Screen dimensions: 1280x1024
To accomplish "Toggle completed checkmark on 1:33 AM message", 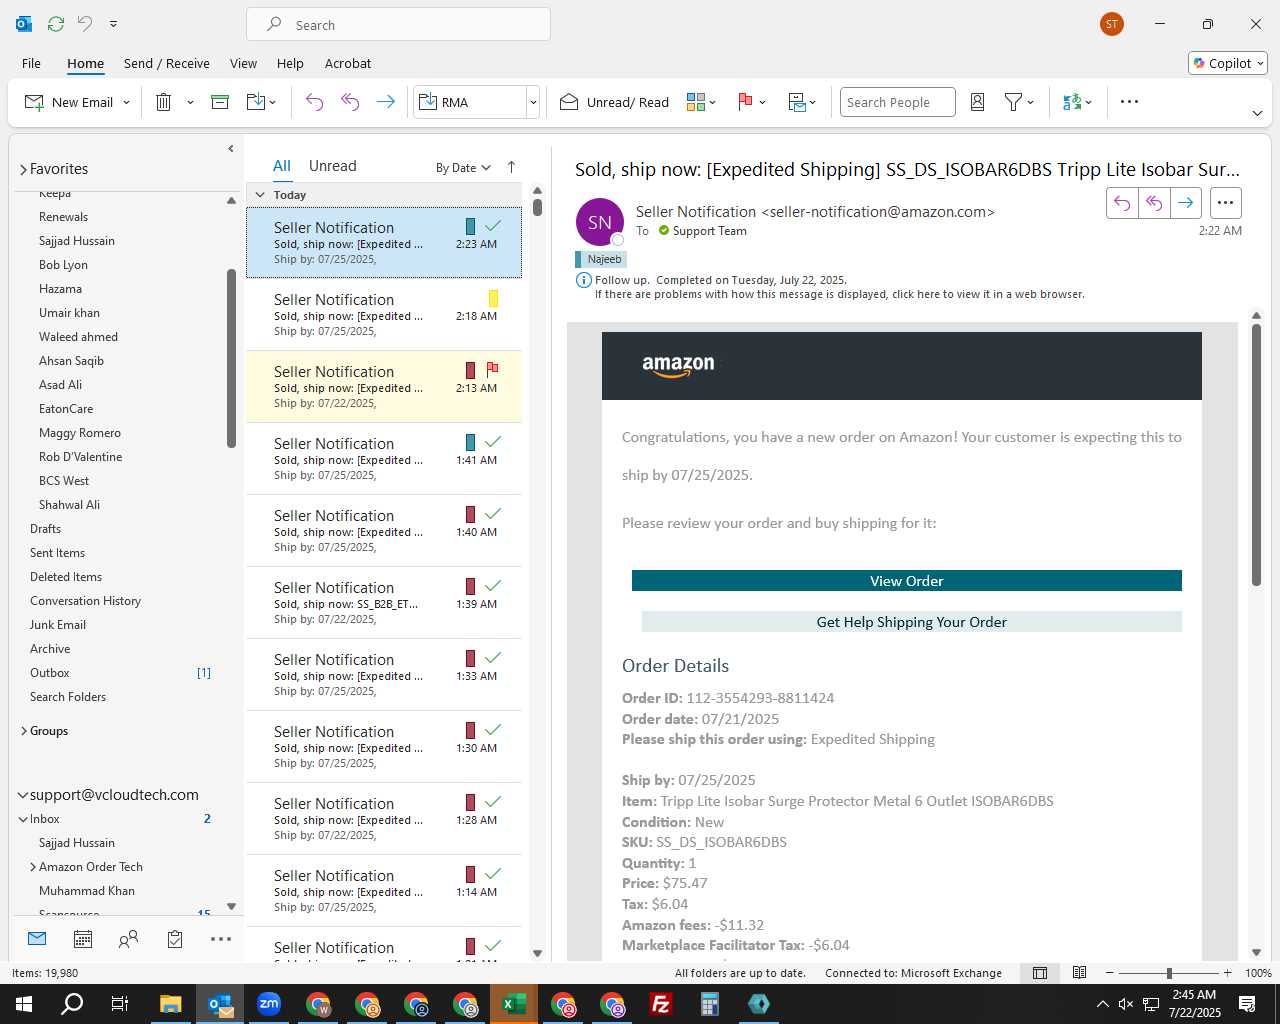I will pyautogui.click(x=493, y=658).
